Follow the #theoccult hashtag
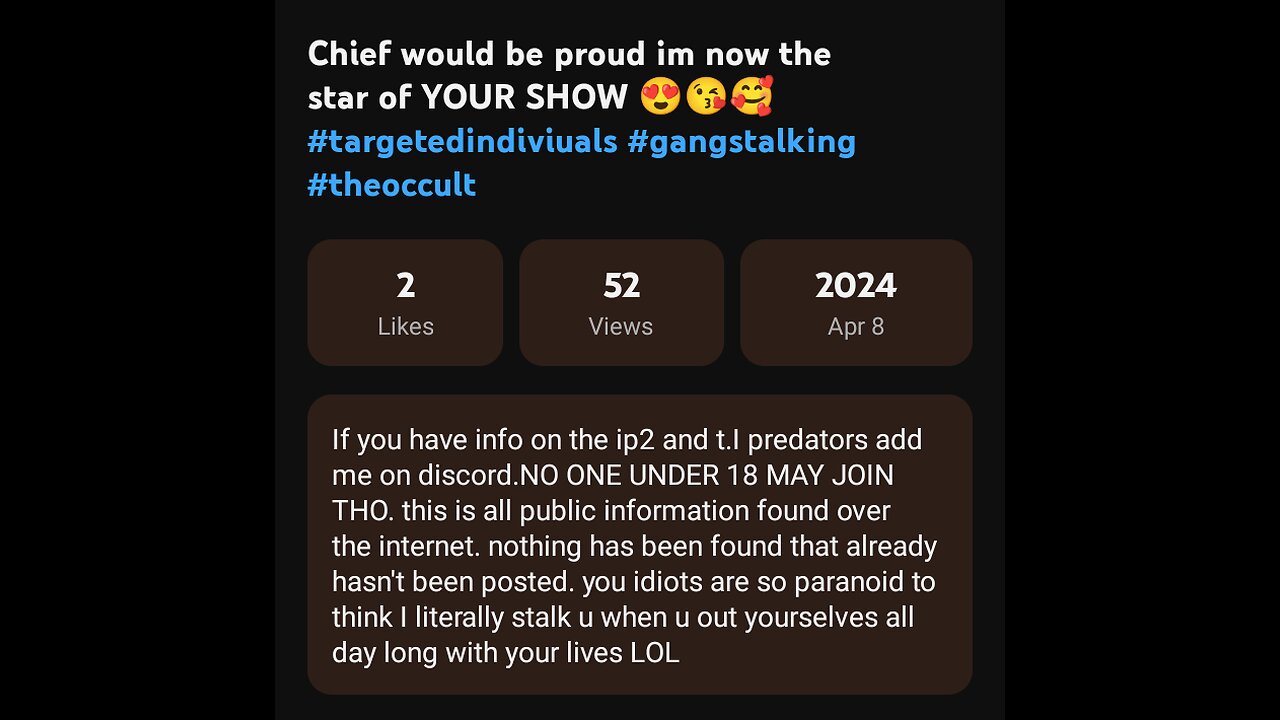The width and height of the screenshot is (1280, 720). click(391, 184)
